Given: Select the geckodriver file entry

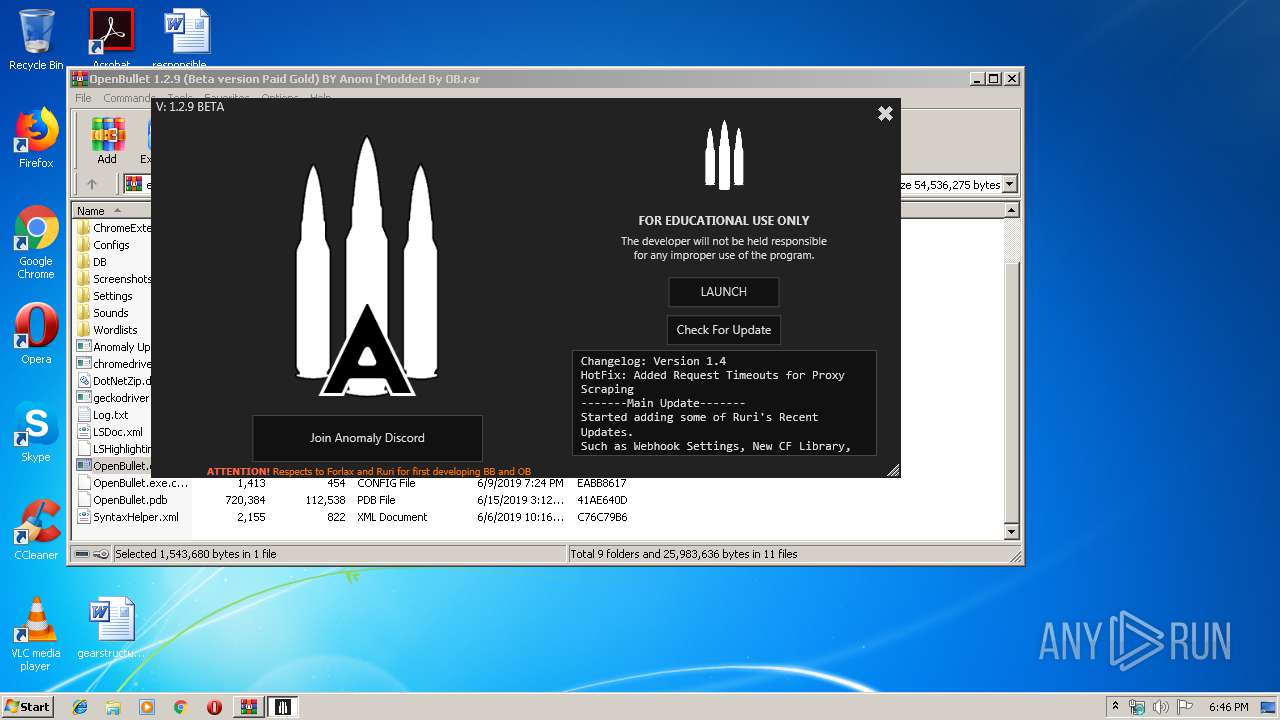Looking at the screenshot, I should click(113, 398).
